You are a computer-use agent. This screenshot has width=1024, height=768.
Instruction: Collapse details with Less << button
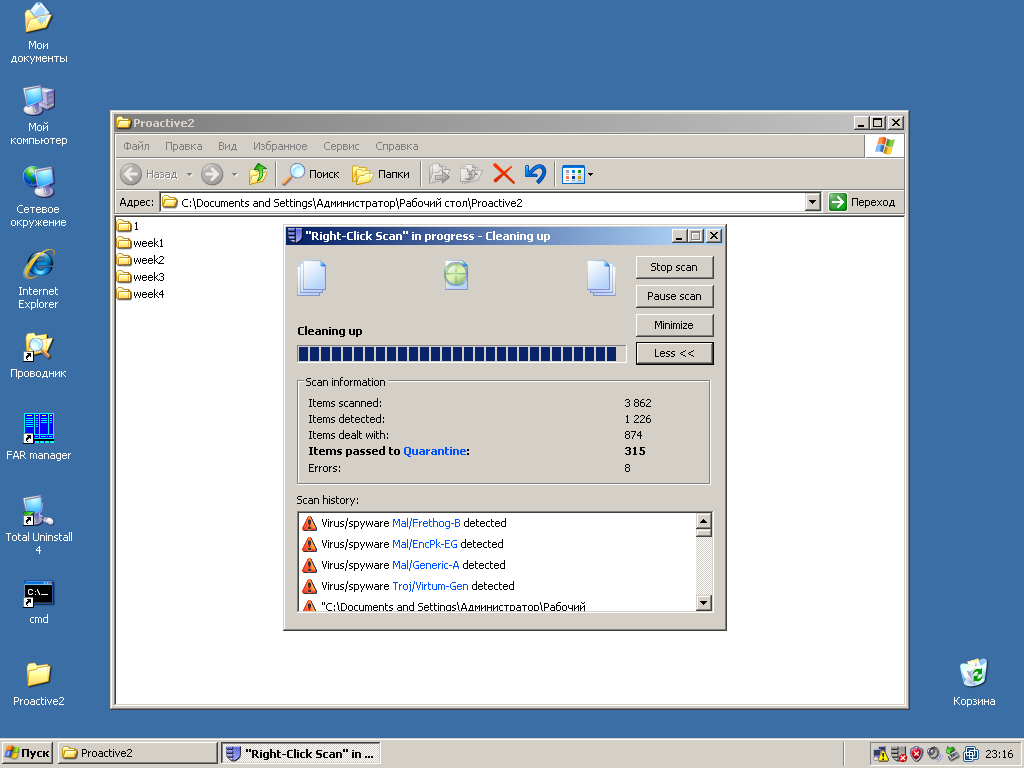pyautogui.click(x=674, y=353)
